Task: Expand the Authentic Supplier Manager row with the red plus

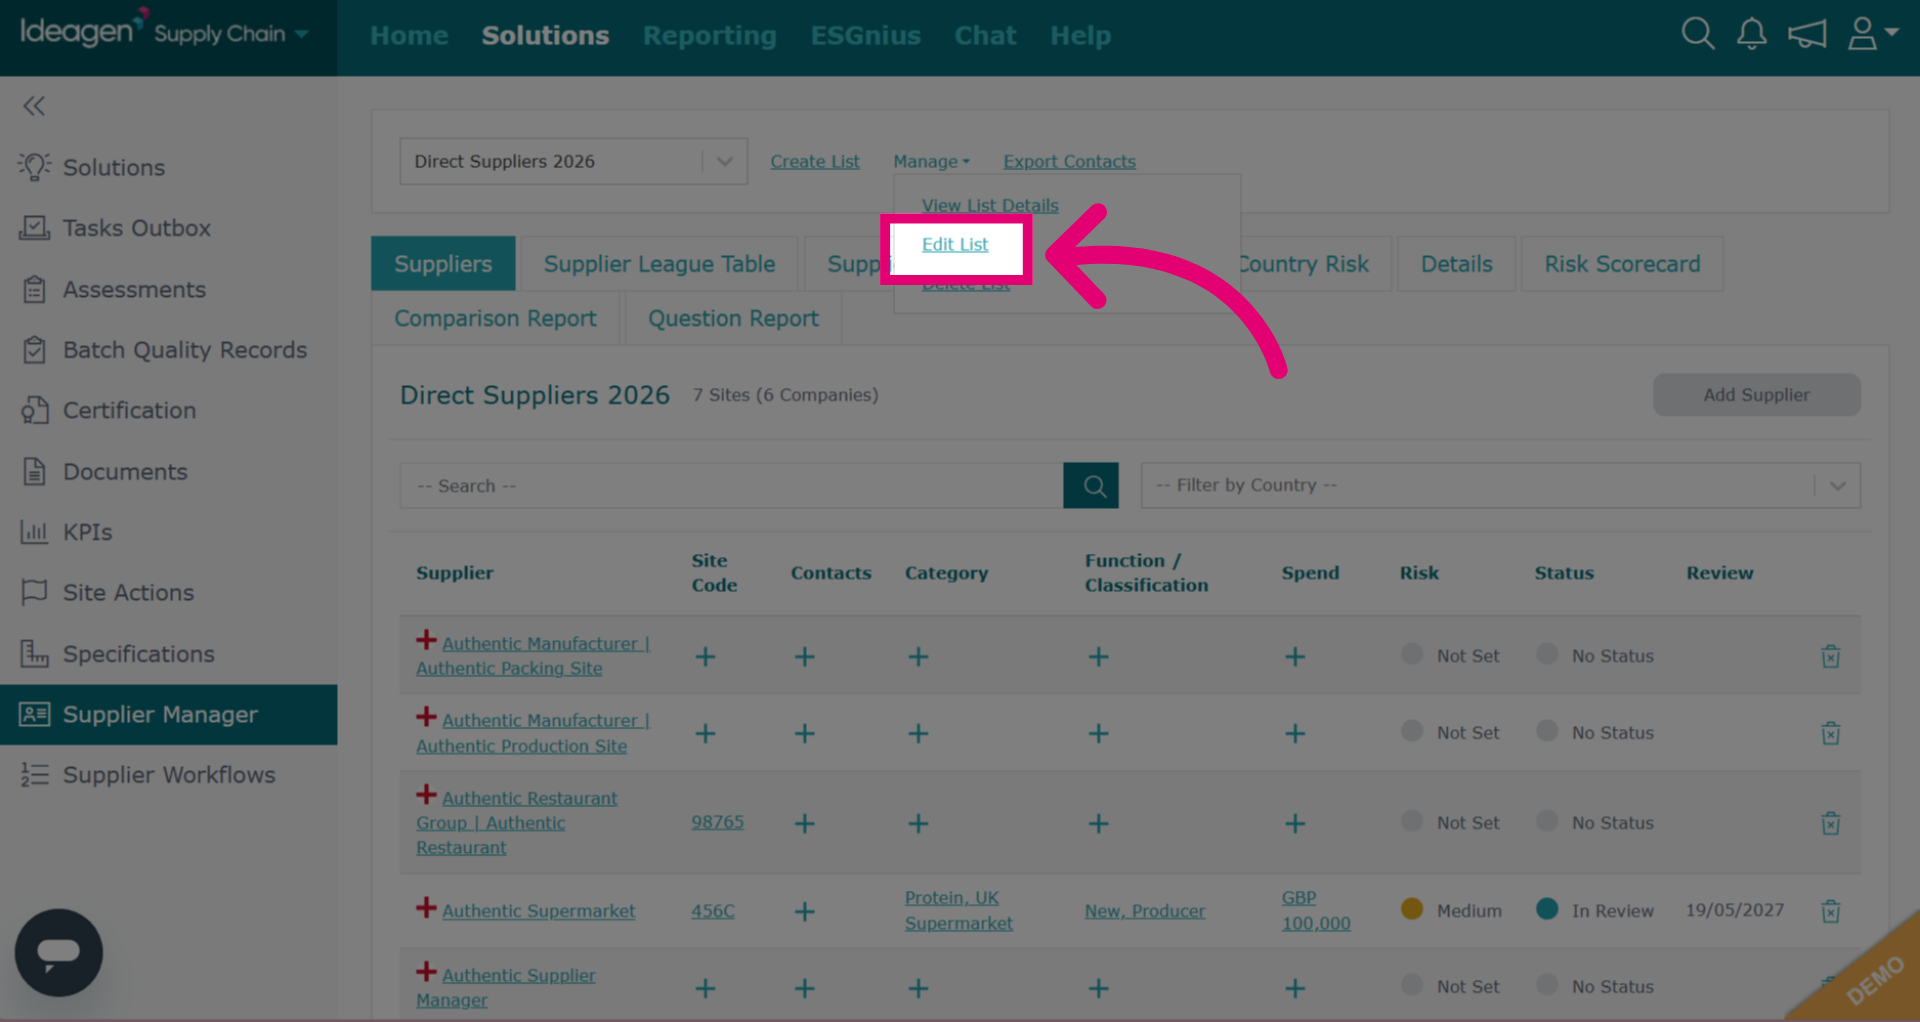Action: [426, 972]
